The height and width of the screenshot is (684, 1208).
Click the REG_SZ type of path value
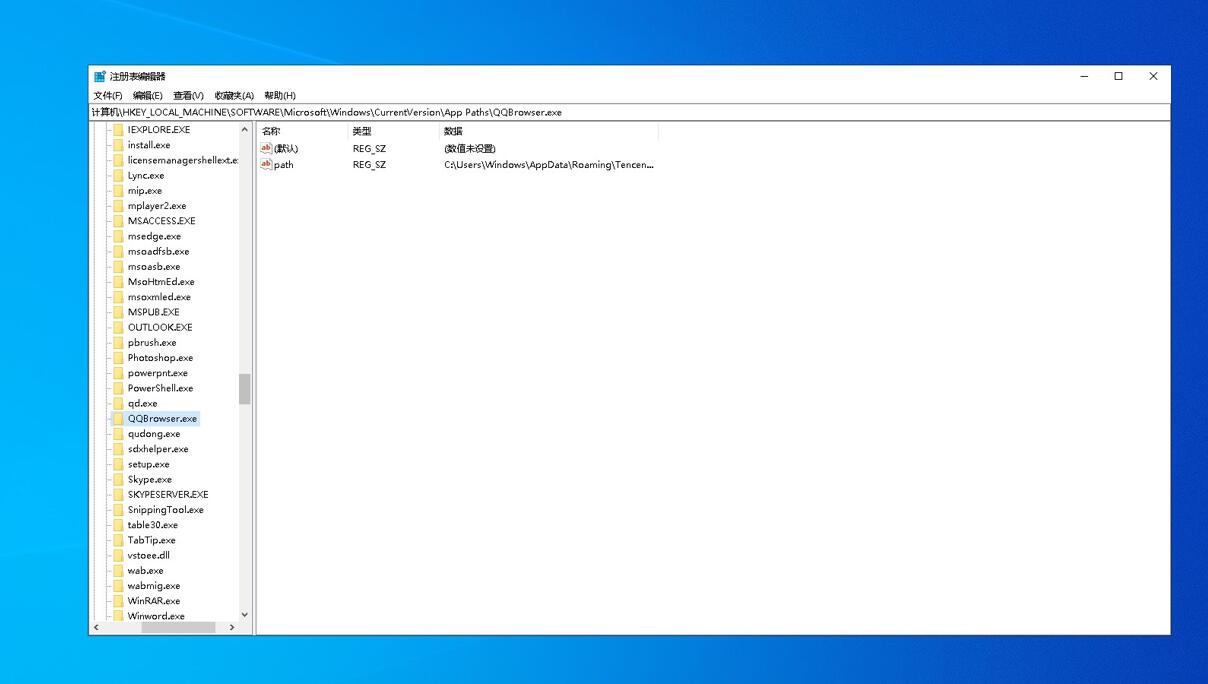pos(369,165)
